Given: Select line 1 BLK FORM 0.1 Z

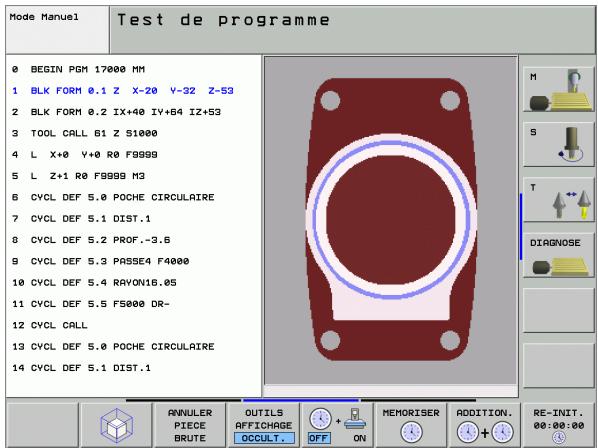Looking at the screenshot, I should (122, 91).
